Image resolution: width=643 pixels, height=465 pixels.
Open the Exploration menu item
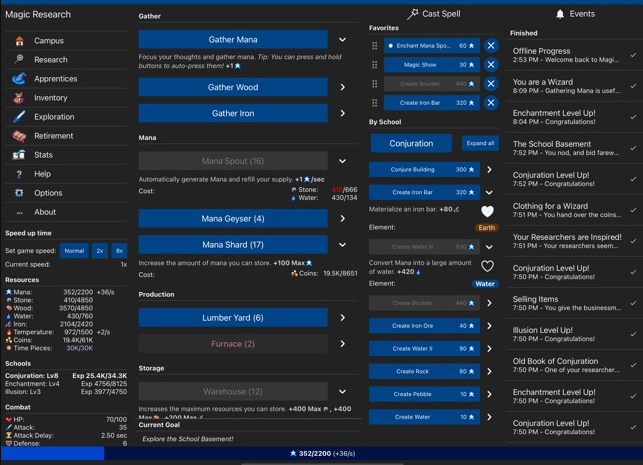(x=66, y=116)
